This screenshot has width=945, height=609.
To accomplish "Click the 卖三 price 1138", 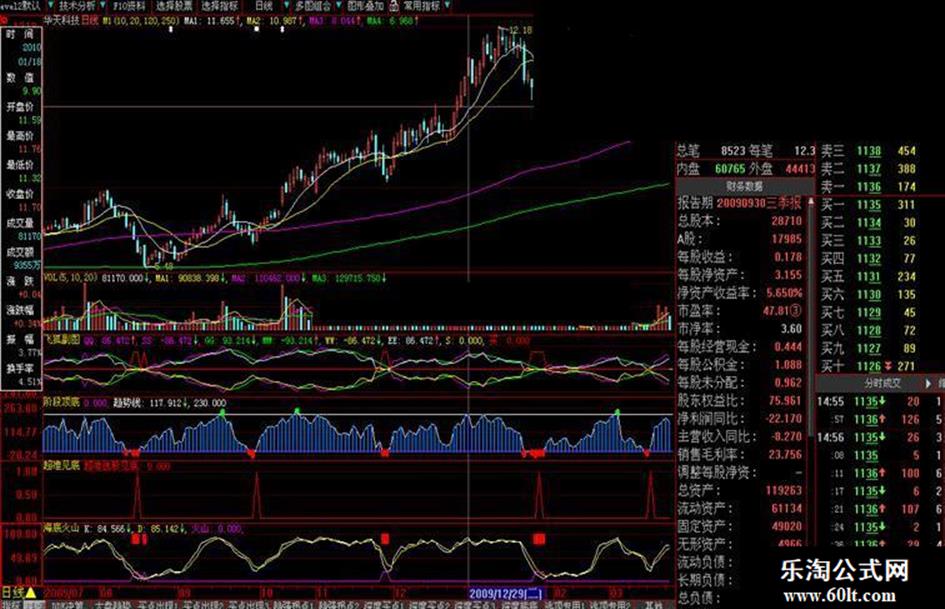I will point(868,151).
